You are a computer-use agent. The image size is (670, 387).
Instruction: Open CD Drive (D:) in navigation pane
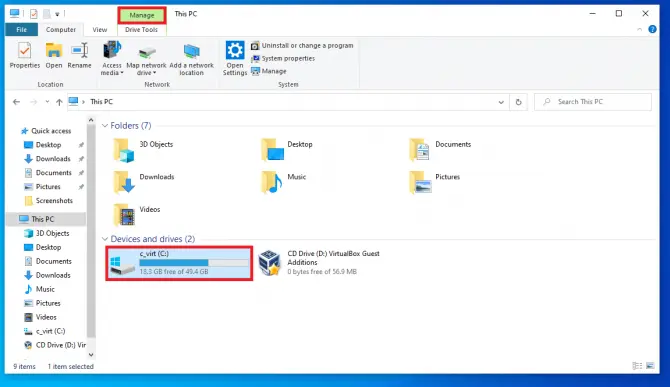click(x=60, y=345)
